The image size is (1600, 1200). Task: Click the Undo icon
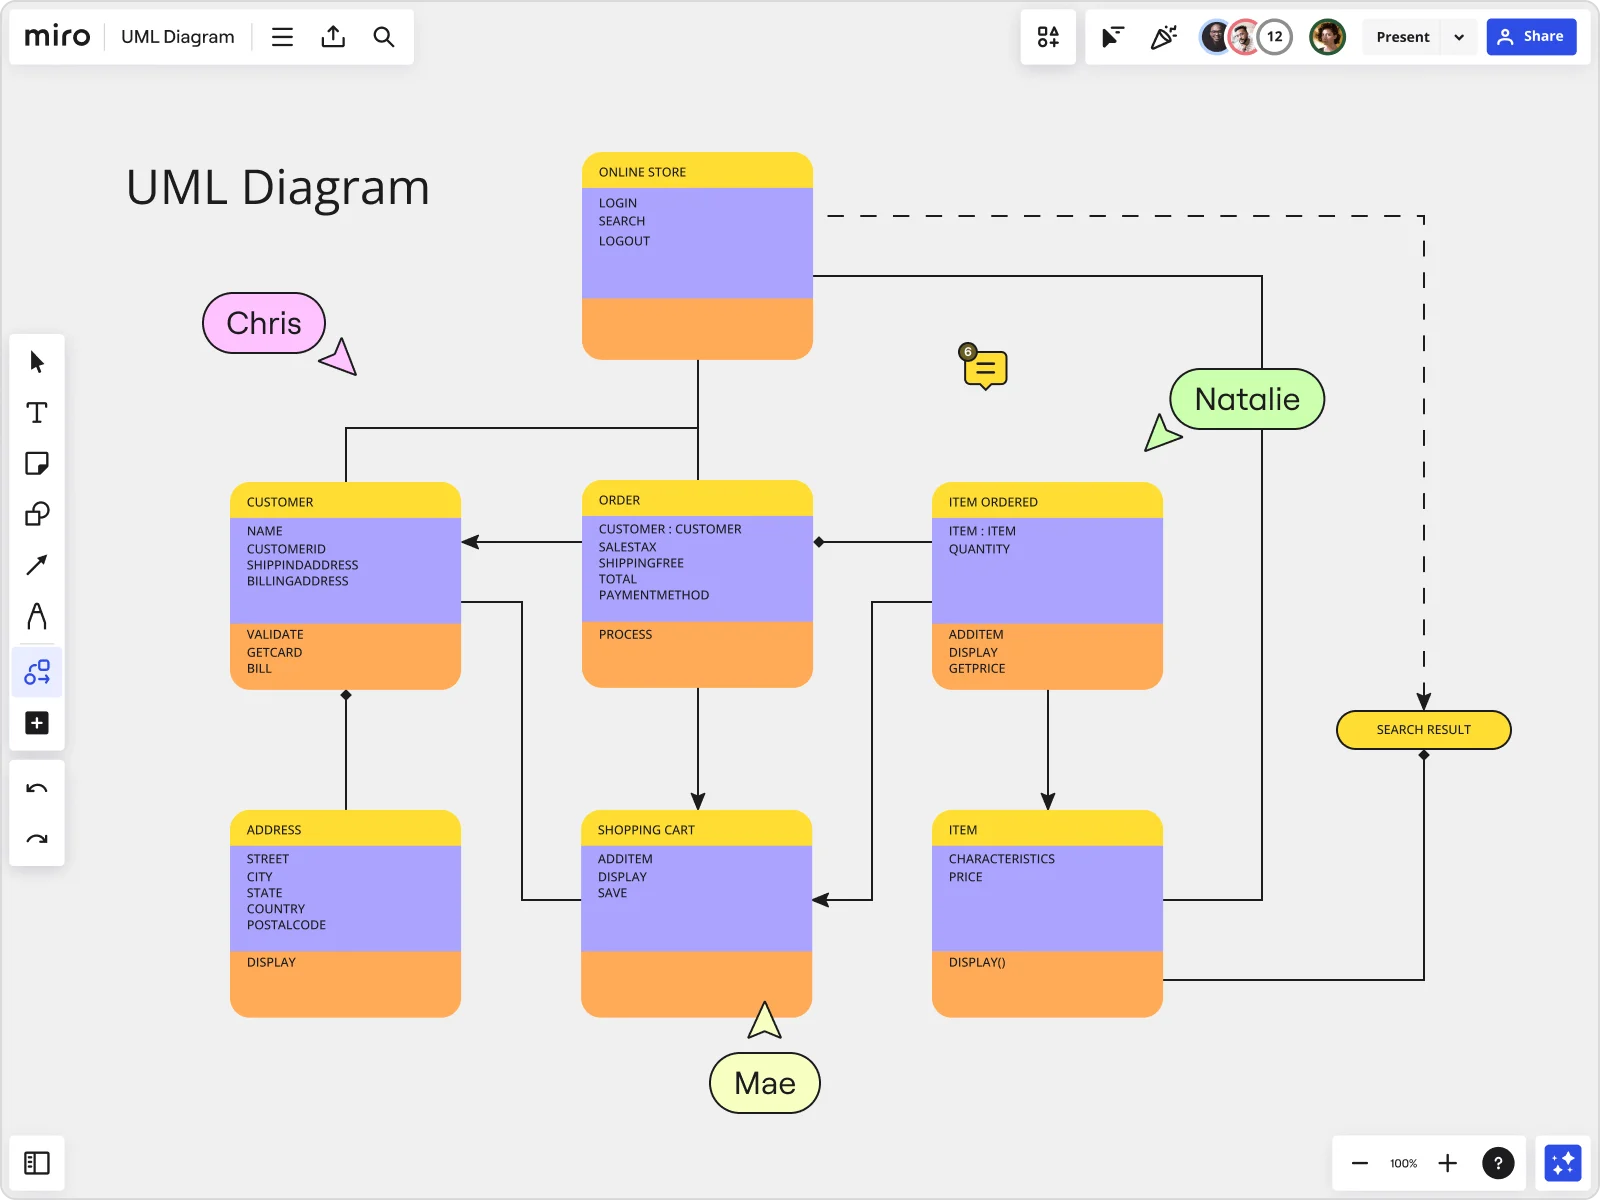pyautogui.click(x=37, y=788)
